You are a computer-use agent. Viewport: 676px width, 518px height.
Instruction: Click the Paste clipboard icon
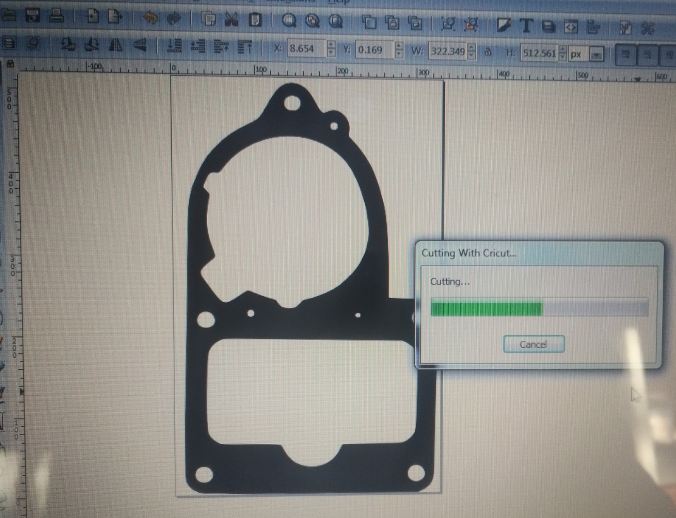256,19
